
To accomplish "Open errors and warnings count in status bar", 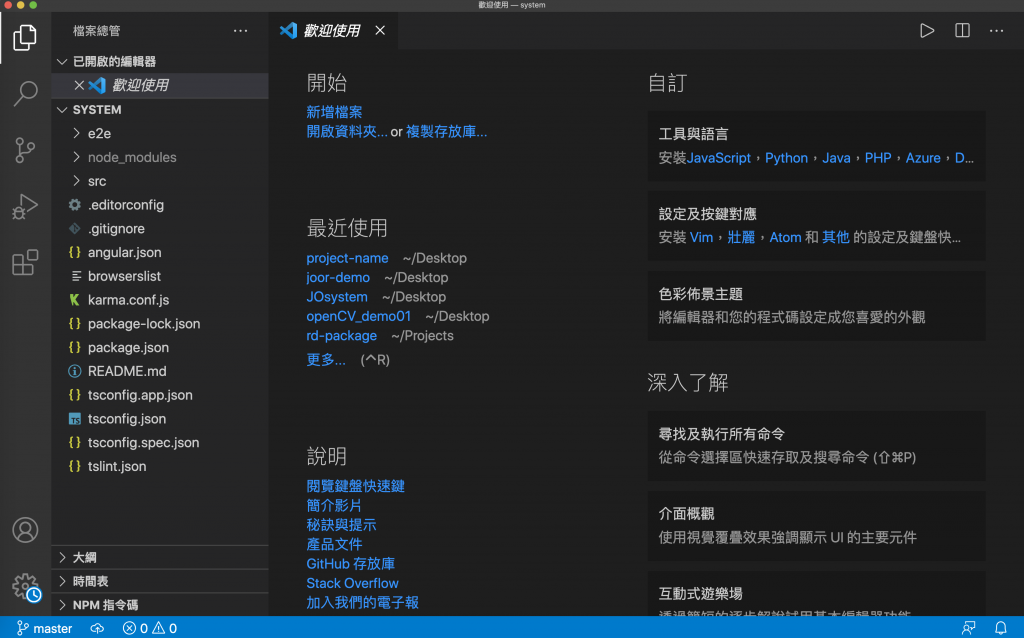I will 150,628.
